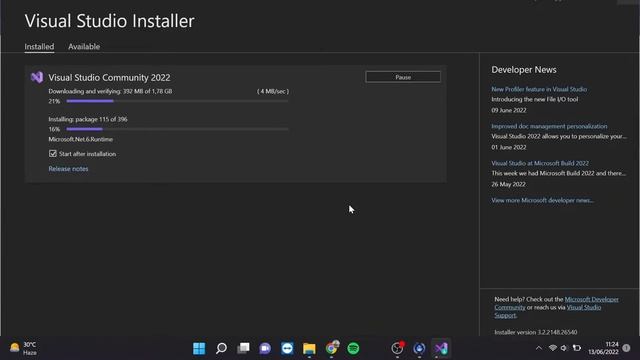The height and width of the screenshot is (360, 640).
Task: Click the '09 June 2022' news date
Action: 509,110
